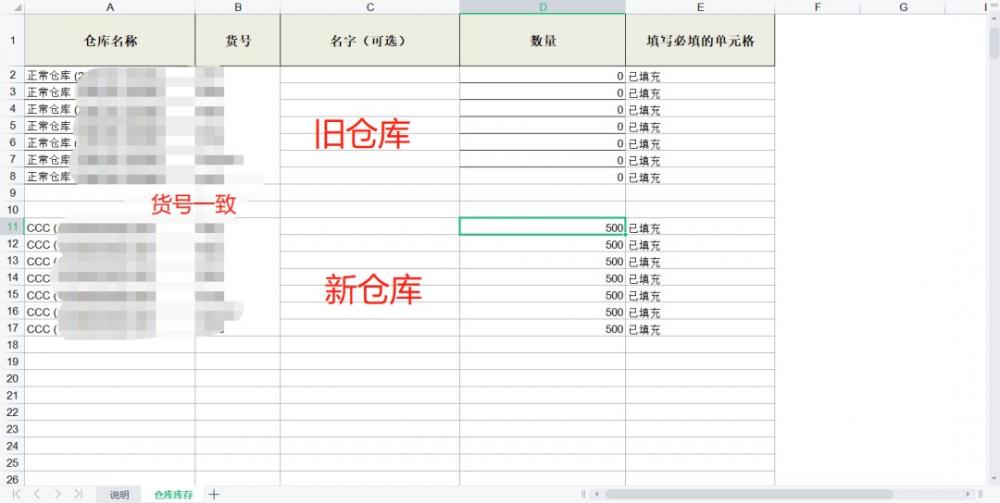
Task: Click 已填充 cell in row 2
Action: pos(700,75)
